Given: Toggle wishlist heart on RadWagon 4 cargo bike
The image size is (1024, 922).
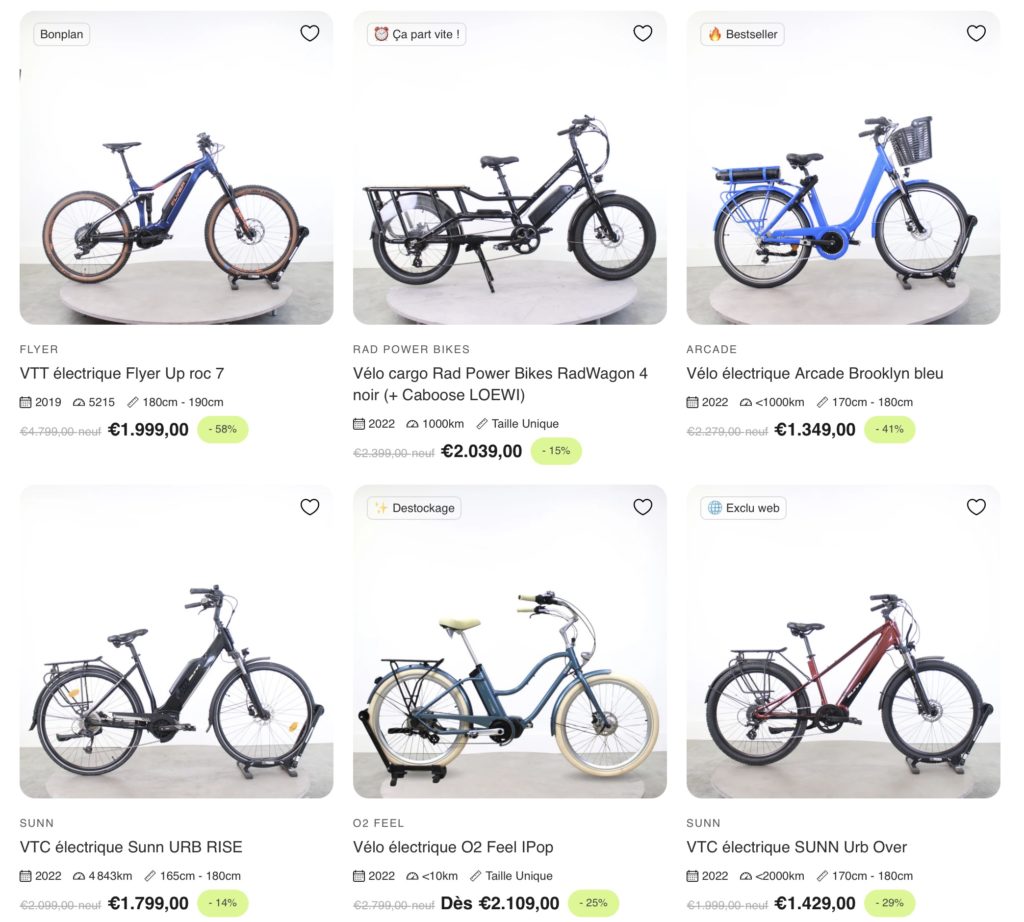Looking at the screenshot, I should click(x=643, y=33).
